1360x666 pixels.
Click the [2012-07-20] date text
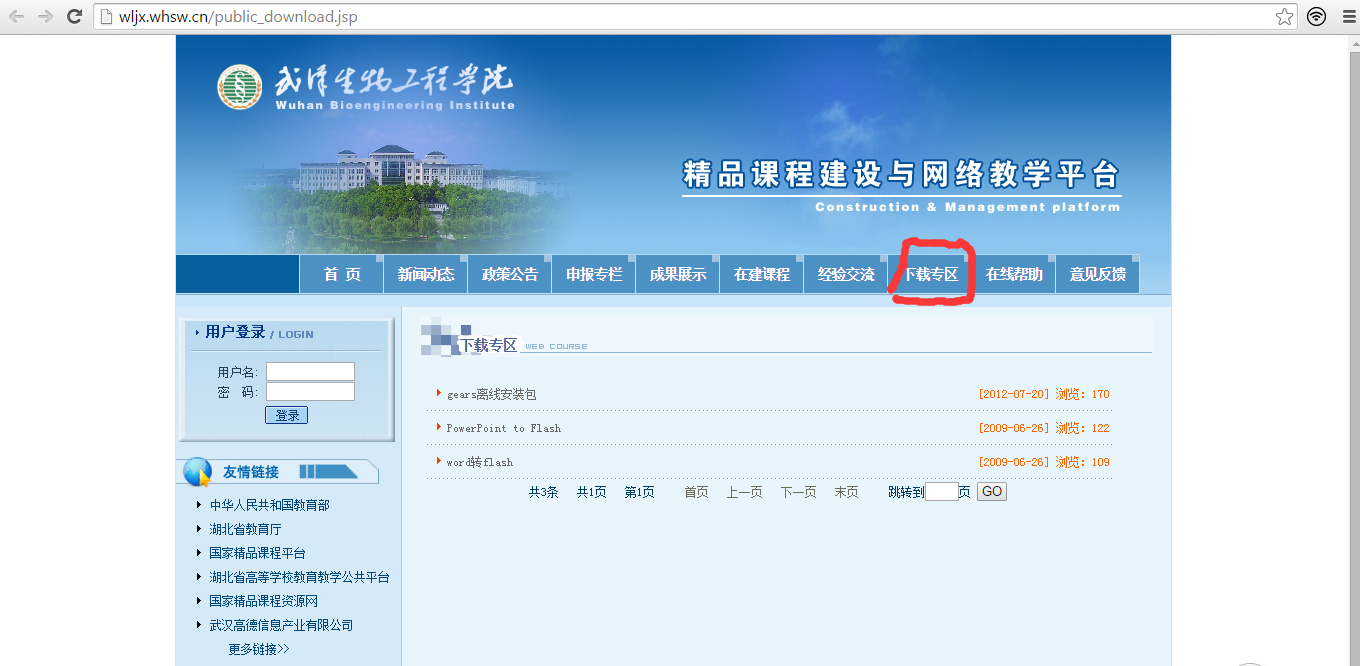pos(1014,394)
